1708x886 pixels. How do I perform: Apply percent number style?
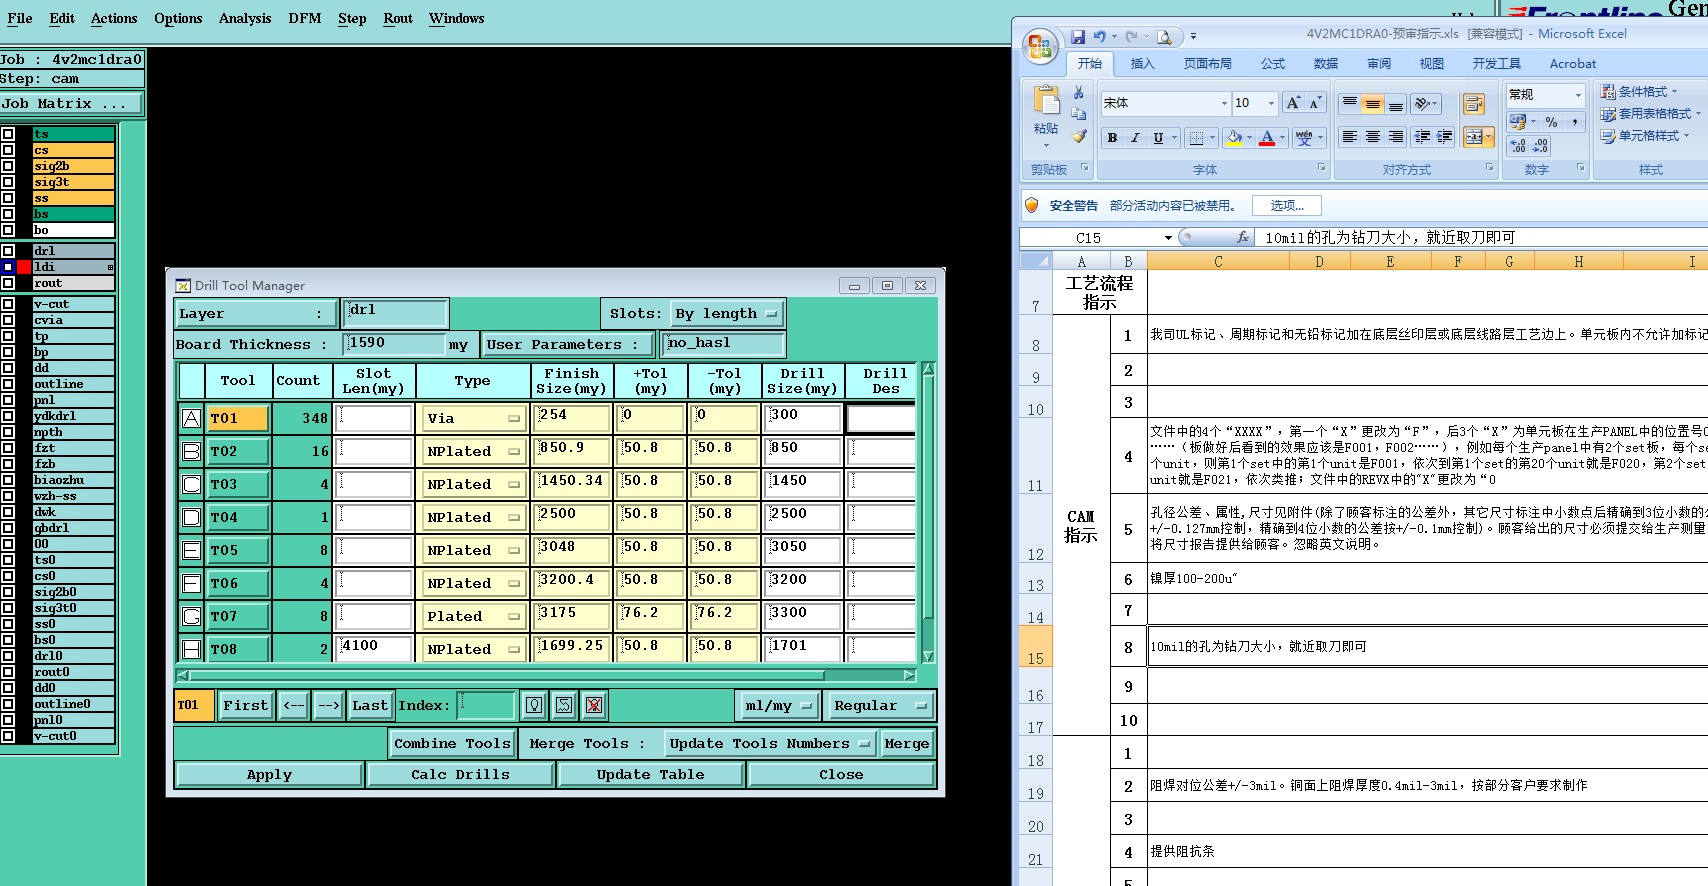tap(1552, 122)
